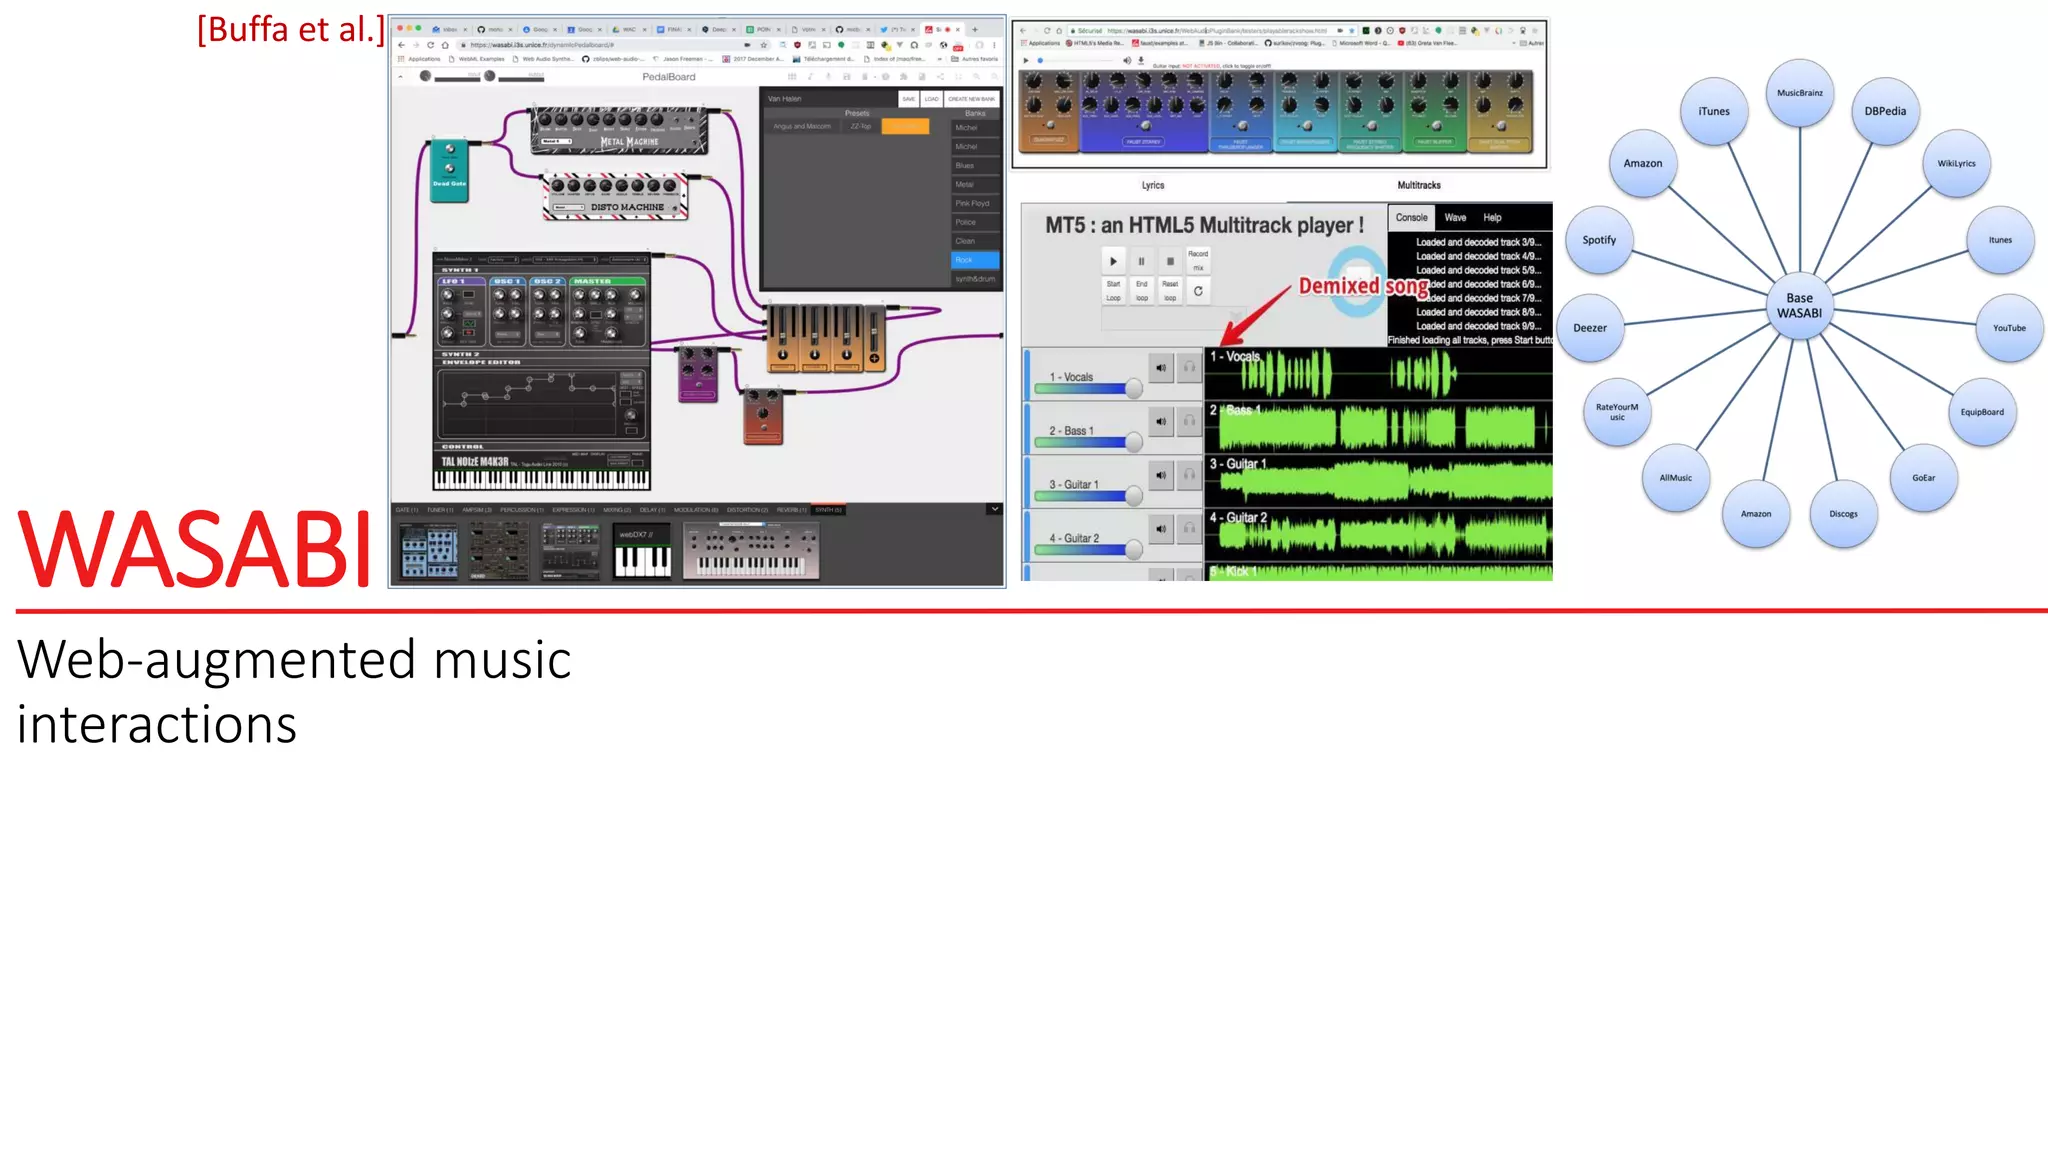Click Reset loop in MT5 player
The width and height of the screenshot is (2048, 1152).
[x=1170, y=291]
